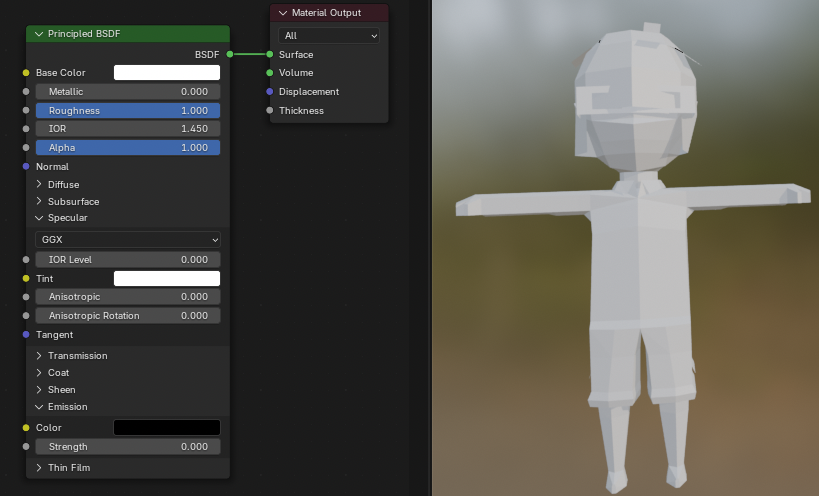Image resolution: width=819 pixels, height=496 pixels.
Task: Click the IOR Level value slider
Action: pyautogui.click(x=128, y=259)
